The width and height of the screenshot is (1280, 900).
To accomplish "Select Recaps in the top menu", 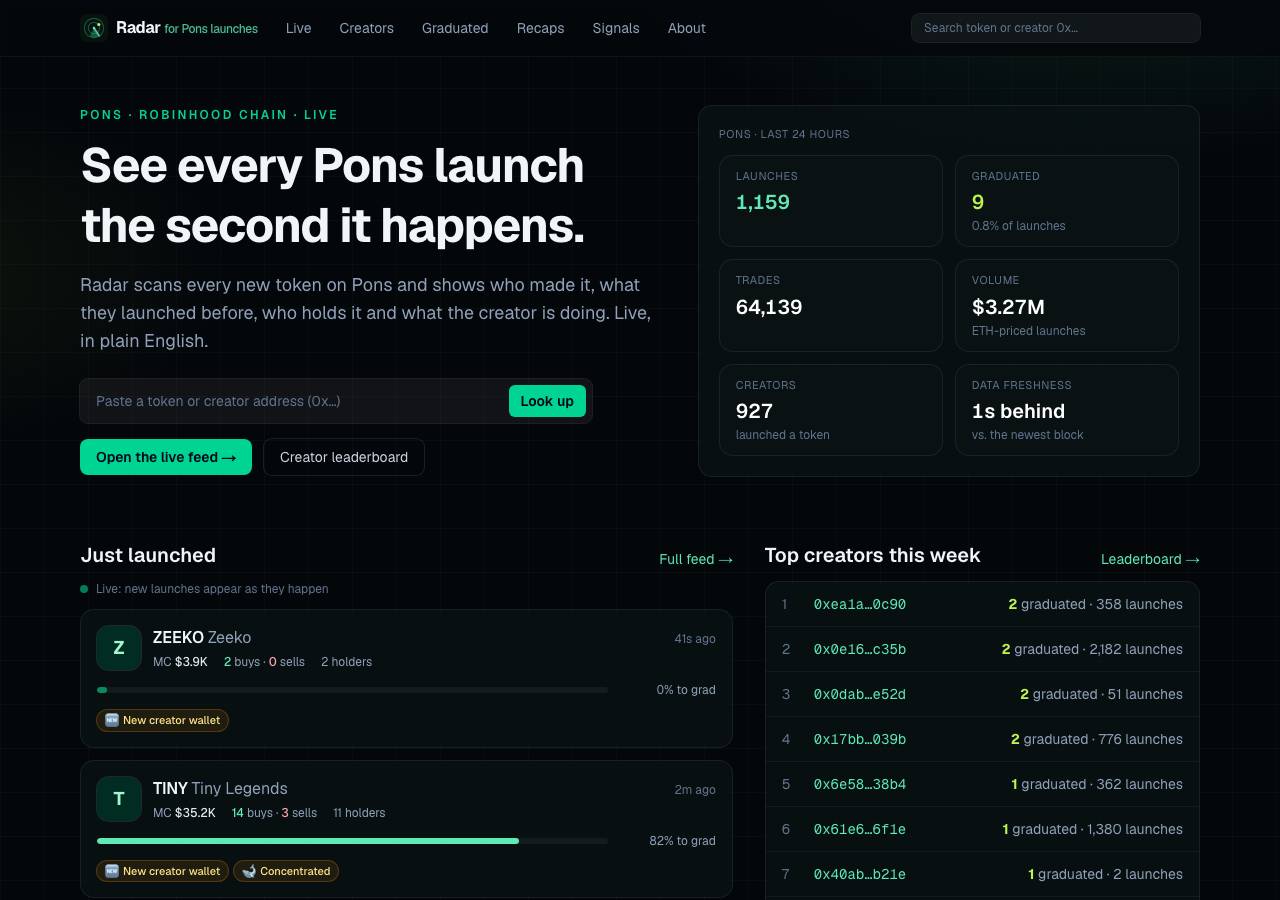I will point(540,28).
